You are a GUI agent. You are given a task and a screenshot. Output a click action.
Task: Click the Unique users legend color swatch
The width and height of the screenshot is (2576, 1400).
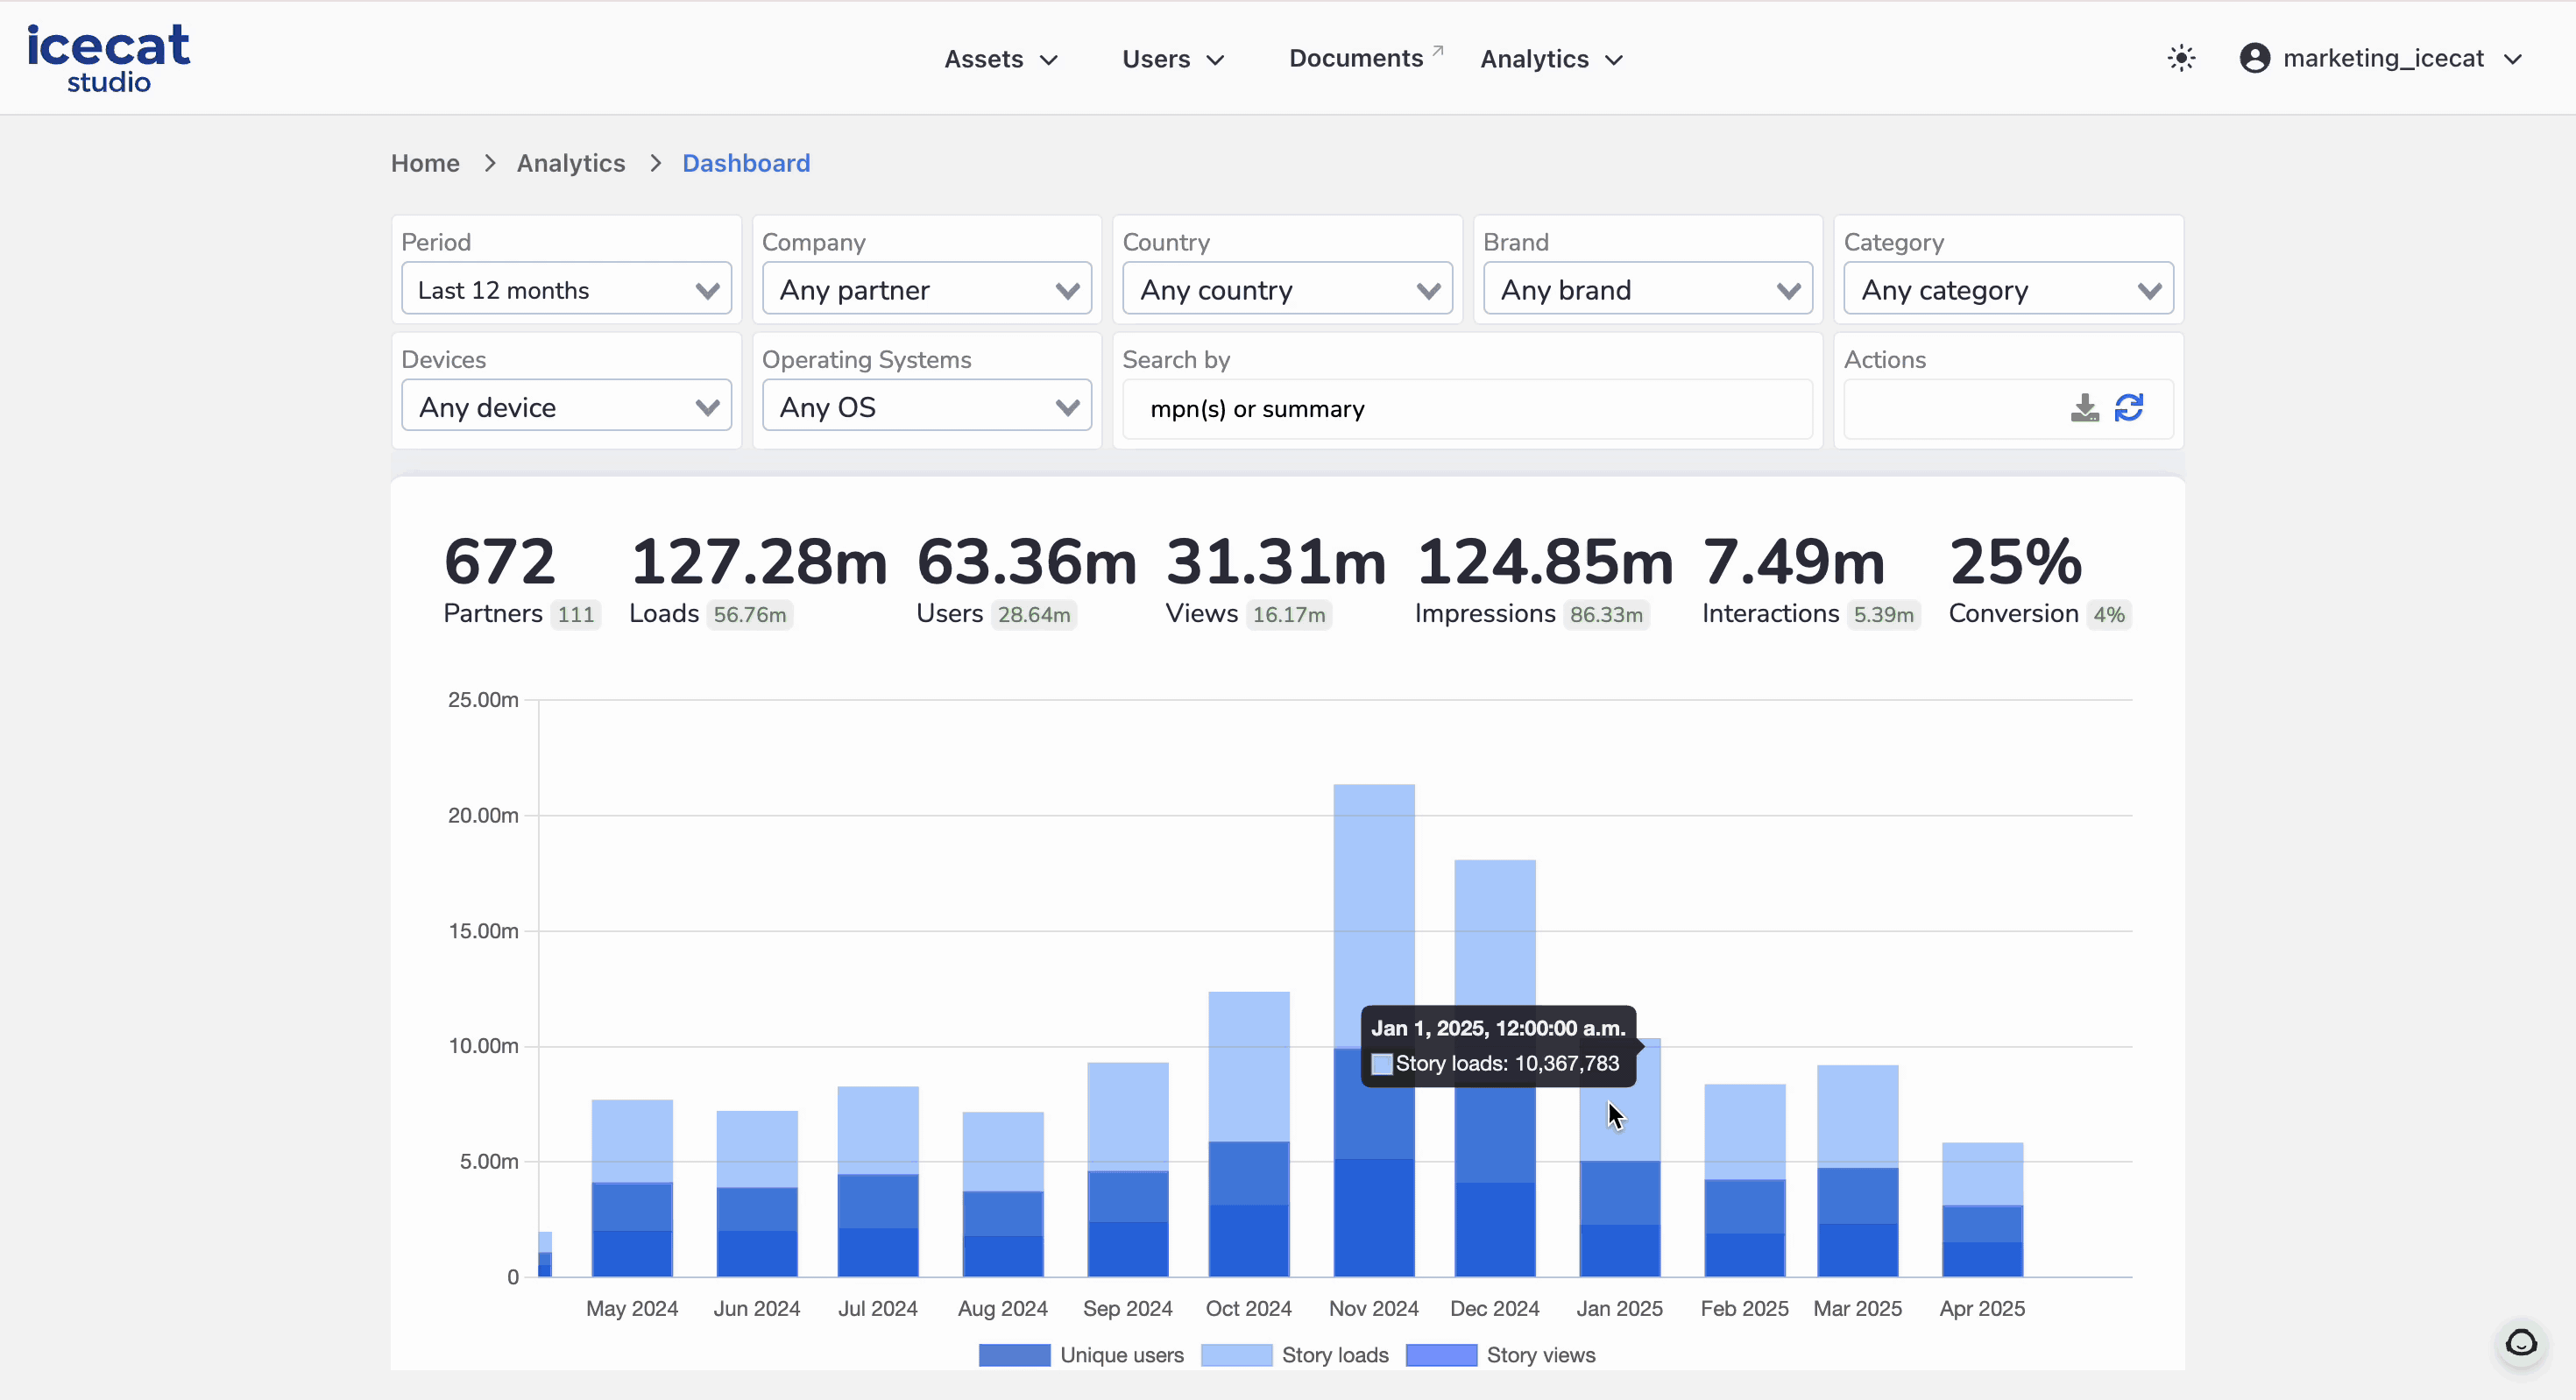[x=1013, y=1355]
